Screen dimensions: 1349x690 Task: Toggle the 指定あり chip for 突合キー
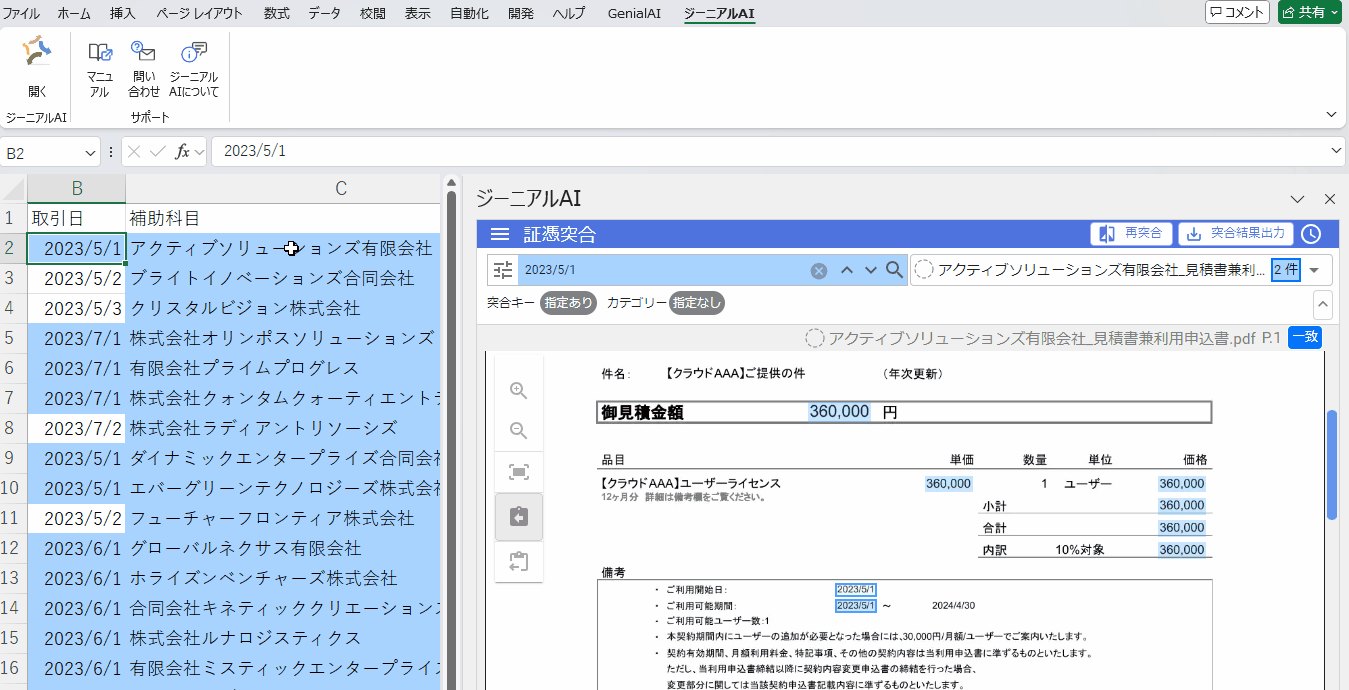569,302
